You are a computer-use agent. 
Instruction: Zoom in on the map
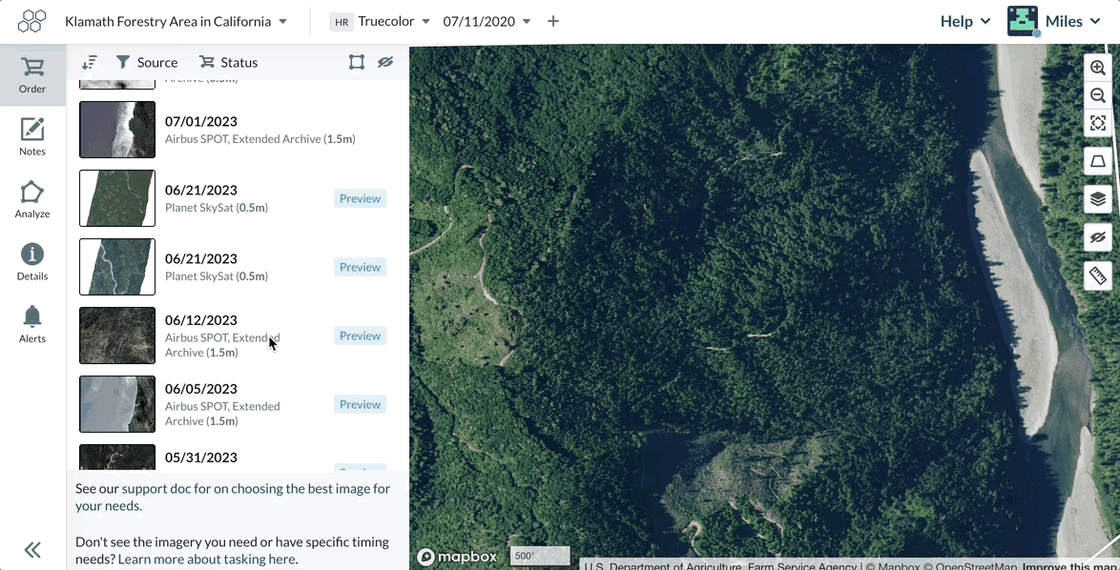1098,68
